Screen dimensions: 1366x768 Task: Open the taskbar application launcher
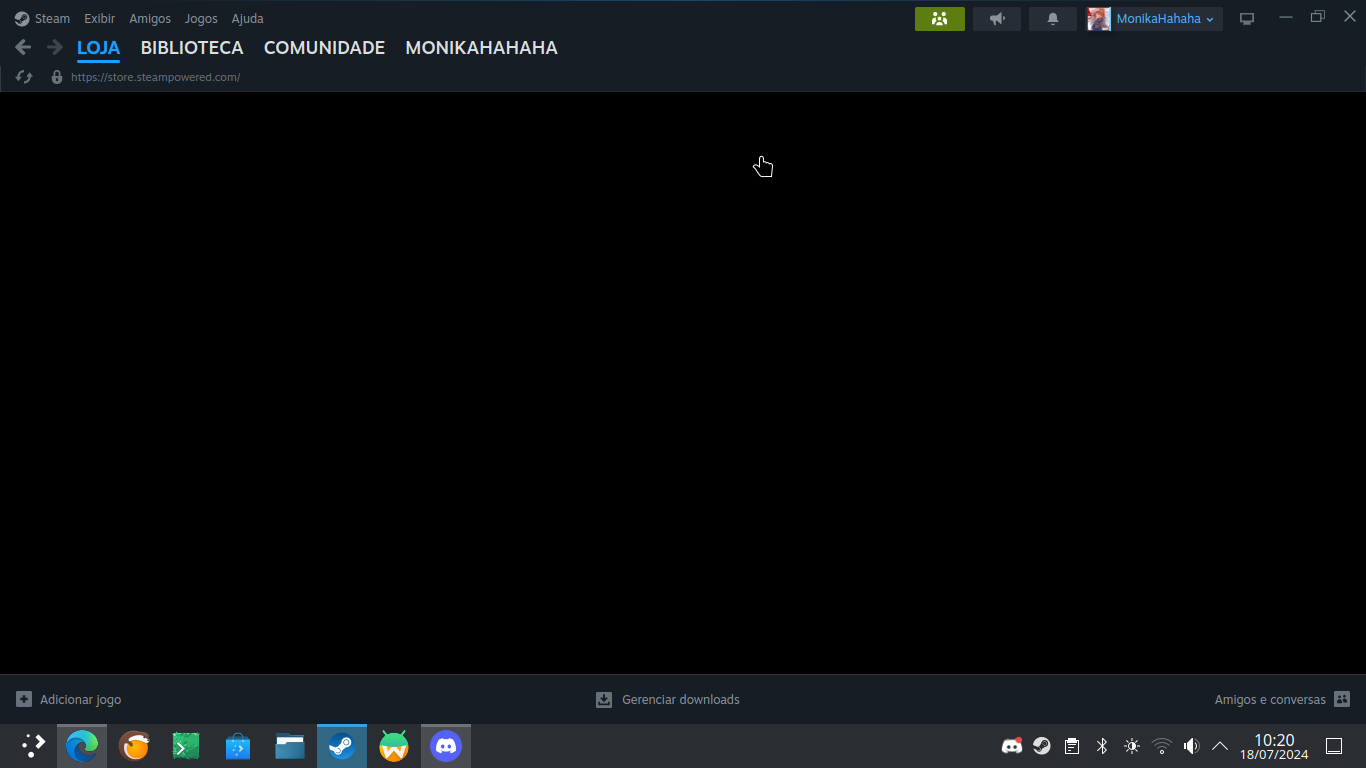coord(33,746)
